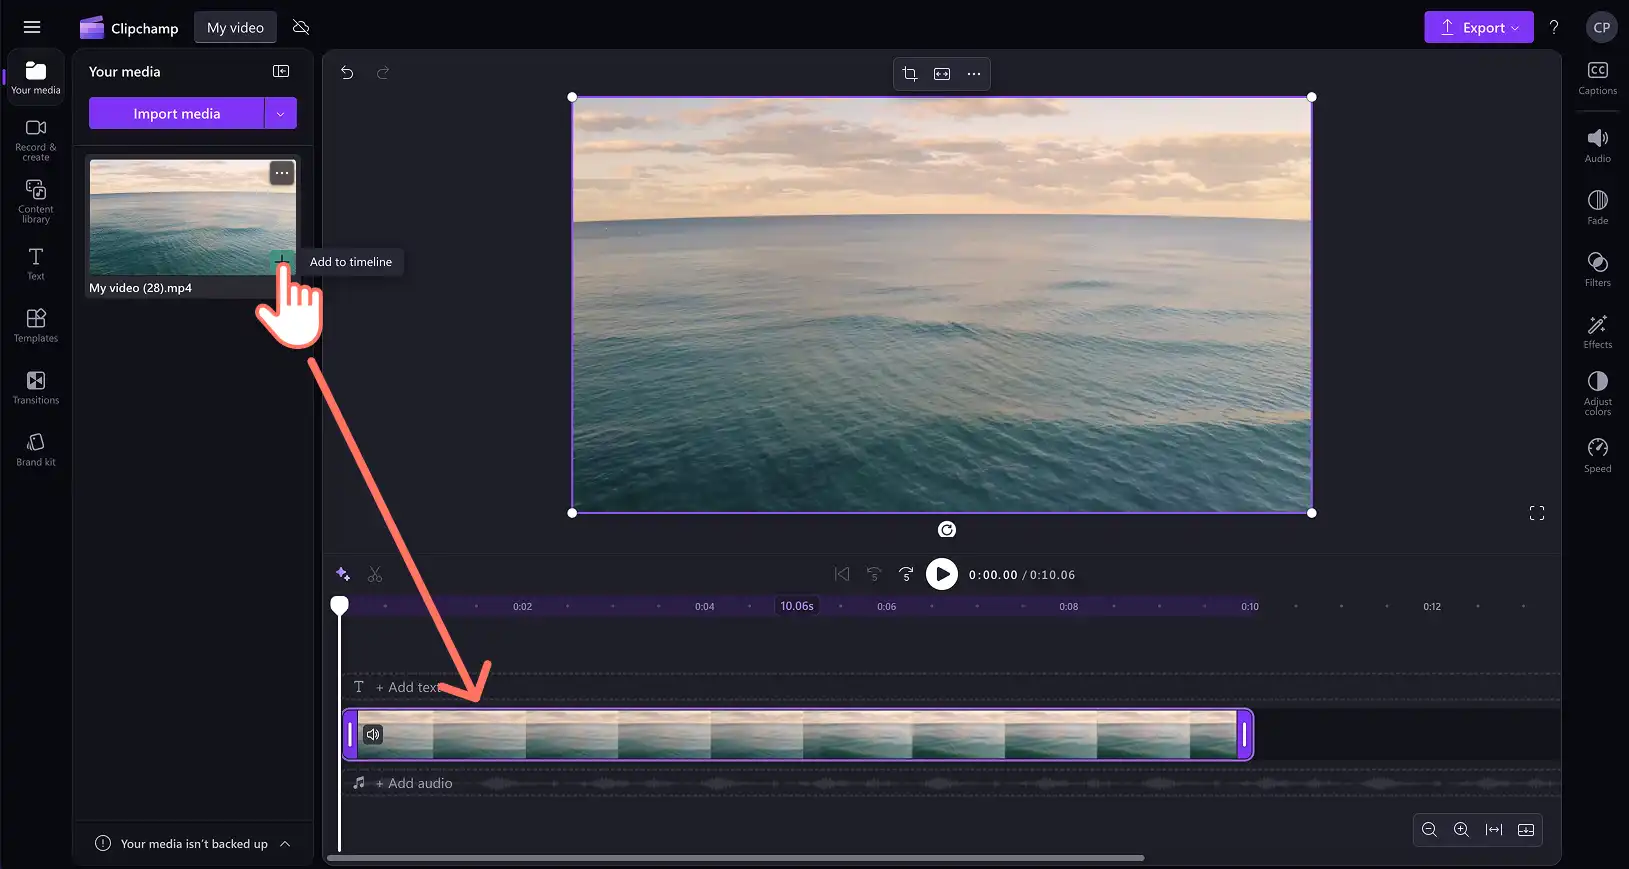The image size is (1629, 869).
Task: Open the Content library tab
Action: click(x=36, y=201)
